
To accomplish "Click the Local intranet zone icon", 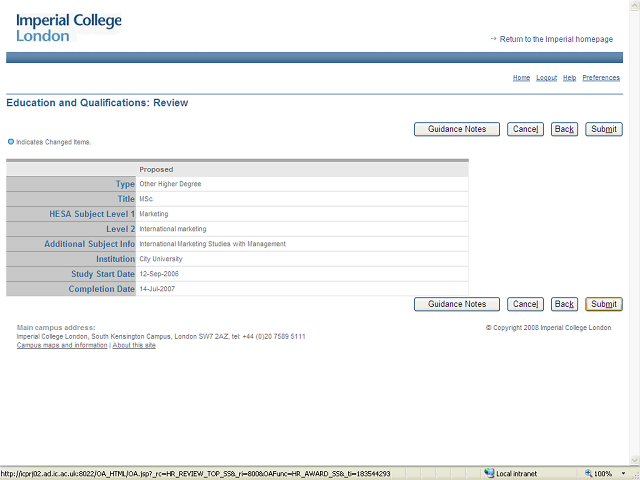I will tap(489, 473).
